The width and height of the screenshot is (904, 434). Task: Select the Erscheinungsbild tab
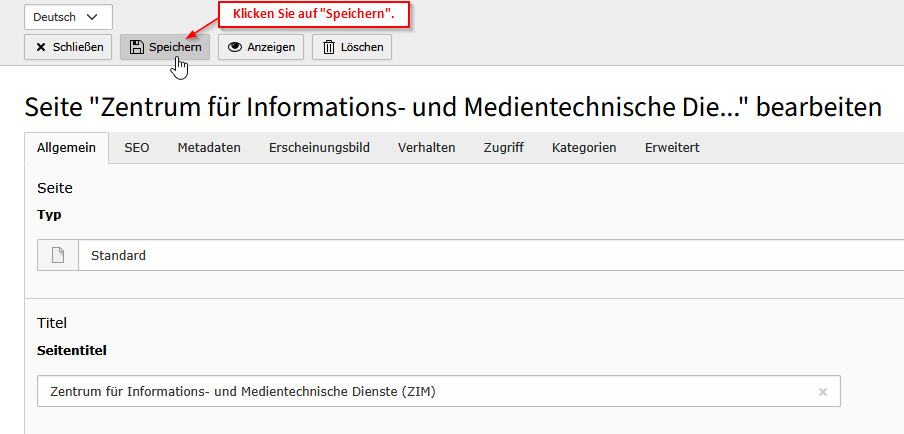319,148
